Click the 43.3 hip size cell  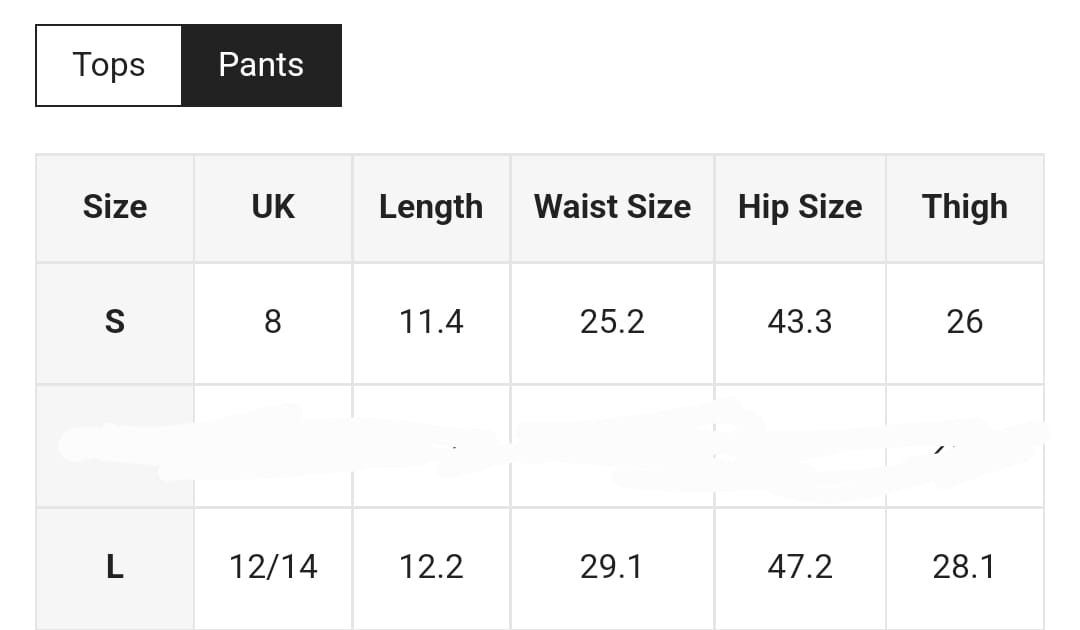(x=800, y=322)
